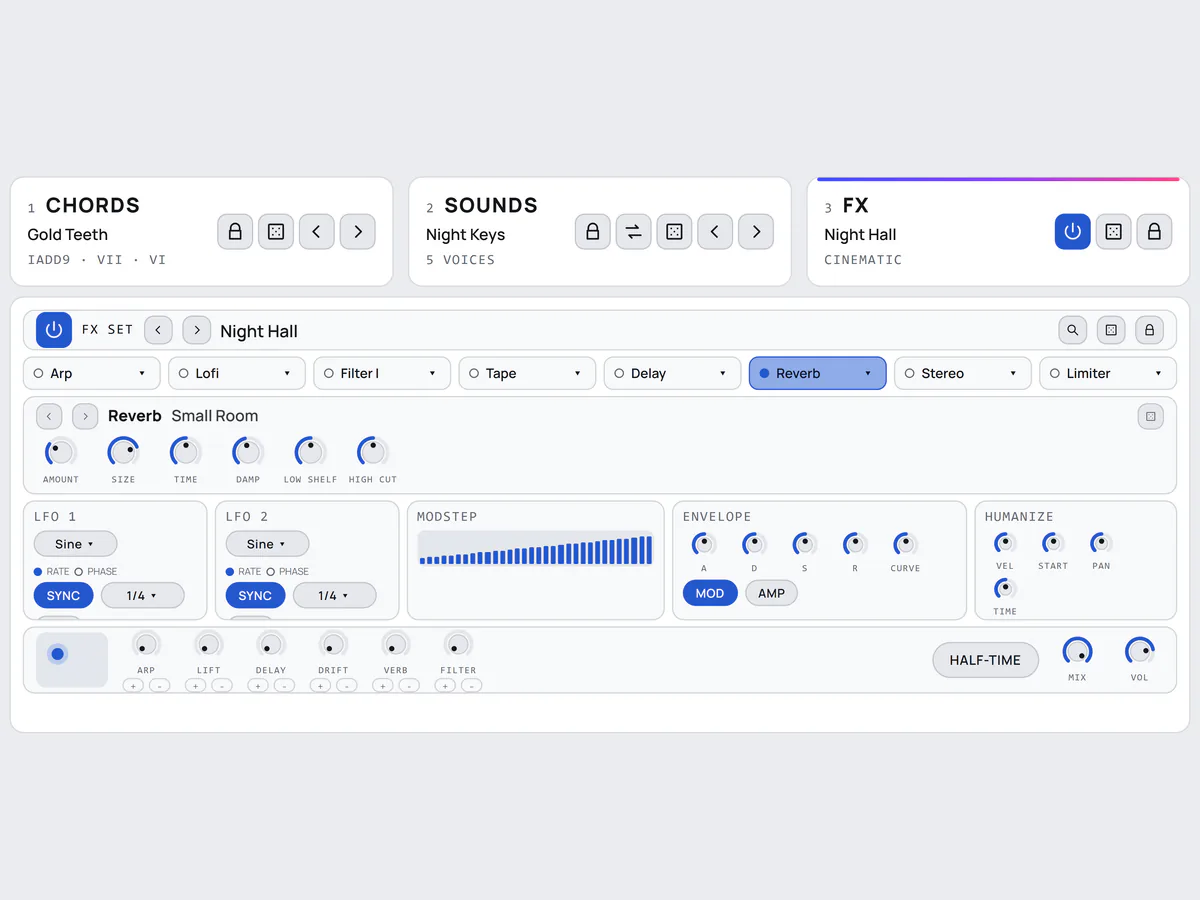Go to next chord preset arrow
The width and height of the screenshot is (1200, 900).
point(358,232)
